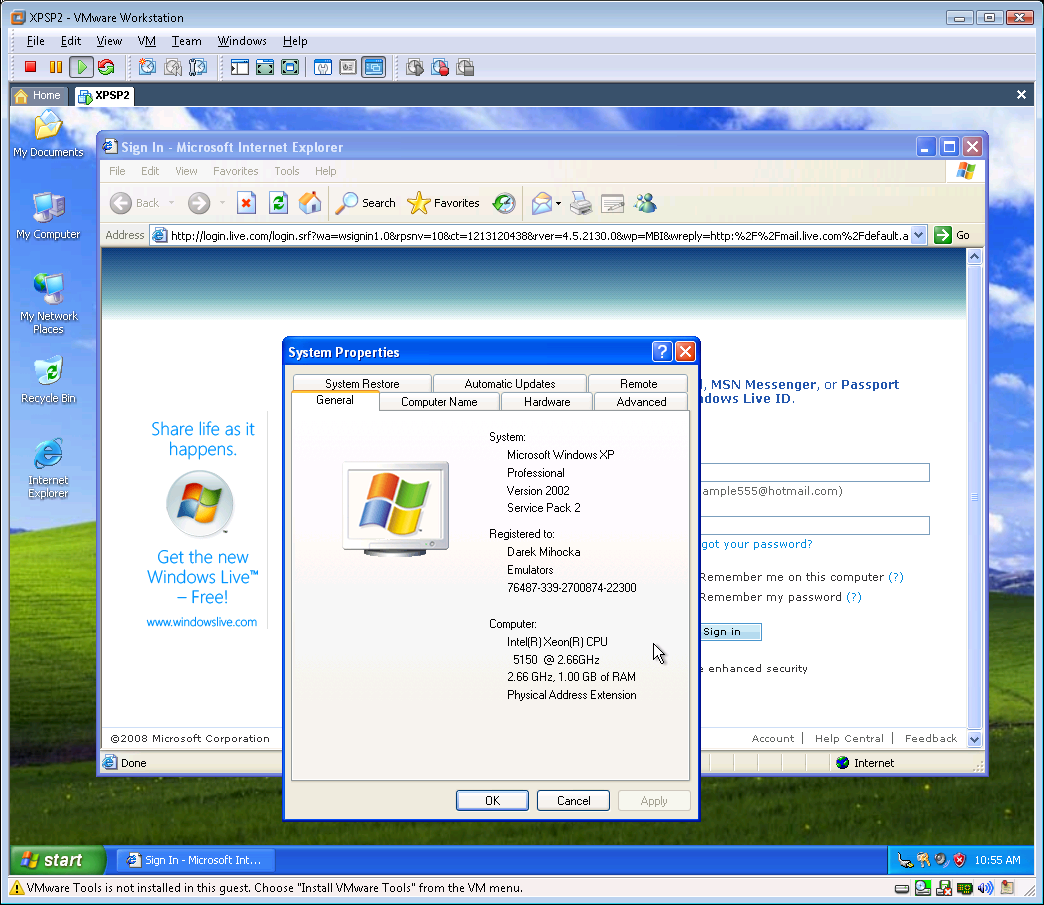The height and width of the screenshot is (905, 1044).
Task: Click the green Go arrow button
Action: tap(943, 235)
